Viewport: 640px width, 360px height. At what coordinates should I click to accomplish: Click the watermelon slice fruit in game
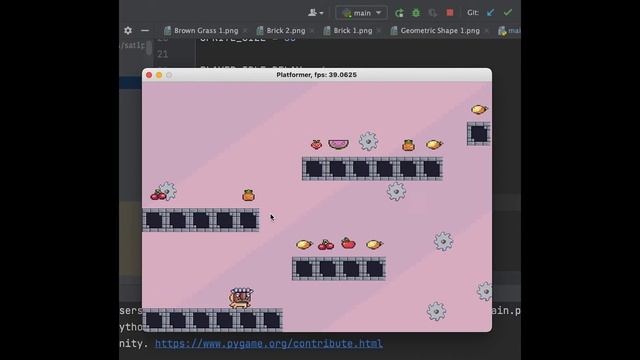click(338, 144)
